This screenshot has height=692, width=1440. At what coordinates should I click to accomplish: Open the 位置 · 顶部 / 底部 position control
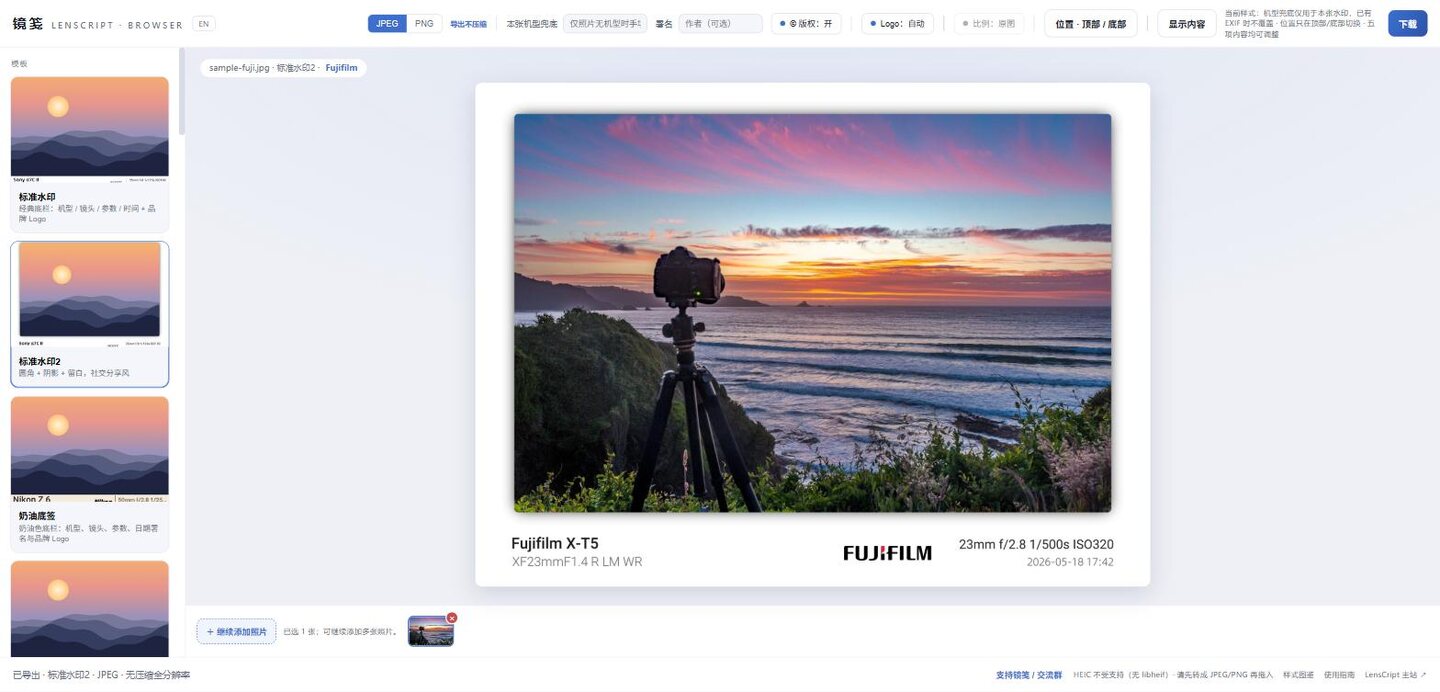tap(1090, 24)
